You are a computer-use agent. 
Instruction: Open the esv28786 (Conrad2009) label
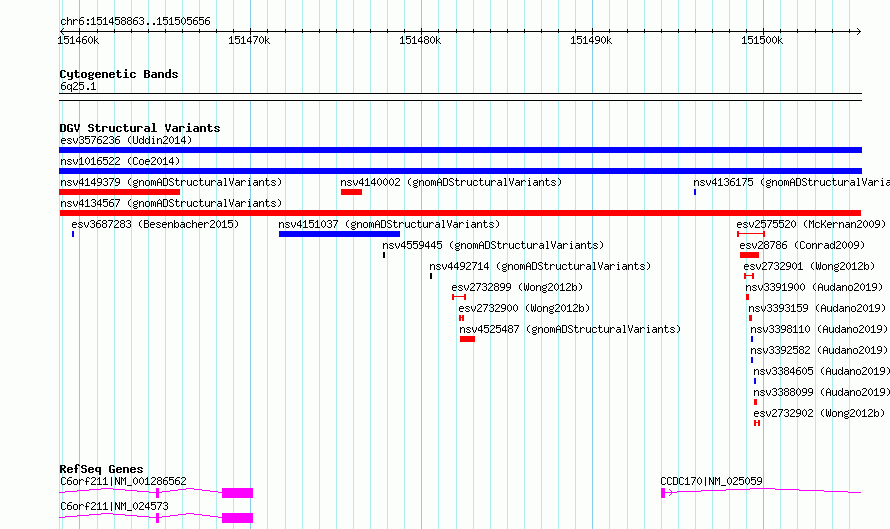pyautogui.click(x=802, y=245)
